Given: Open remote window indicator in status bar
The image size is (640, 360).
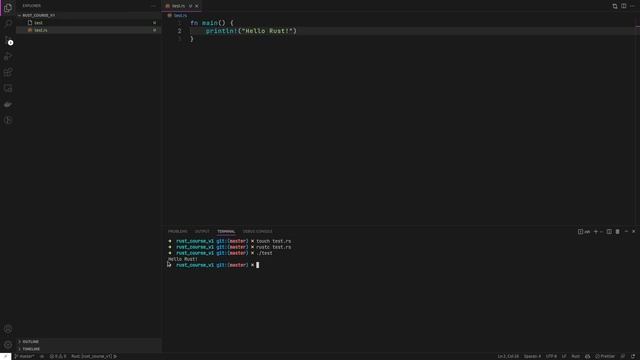Looking at the screenshot, I should pos(5,356).
